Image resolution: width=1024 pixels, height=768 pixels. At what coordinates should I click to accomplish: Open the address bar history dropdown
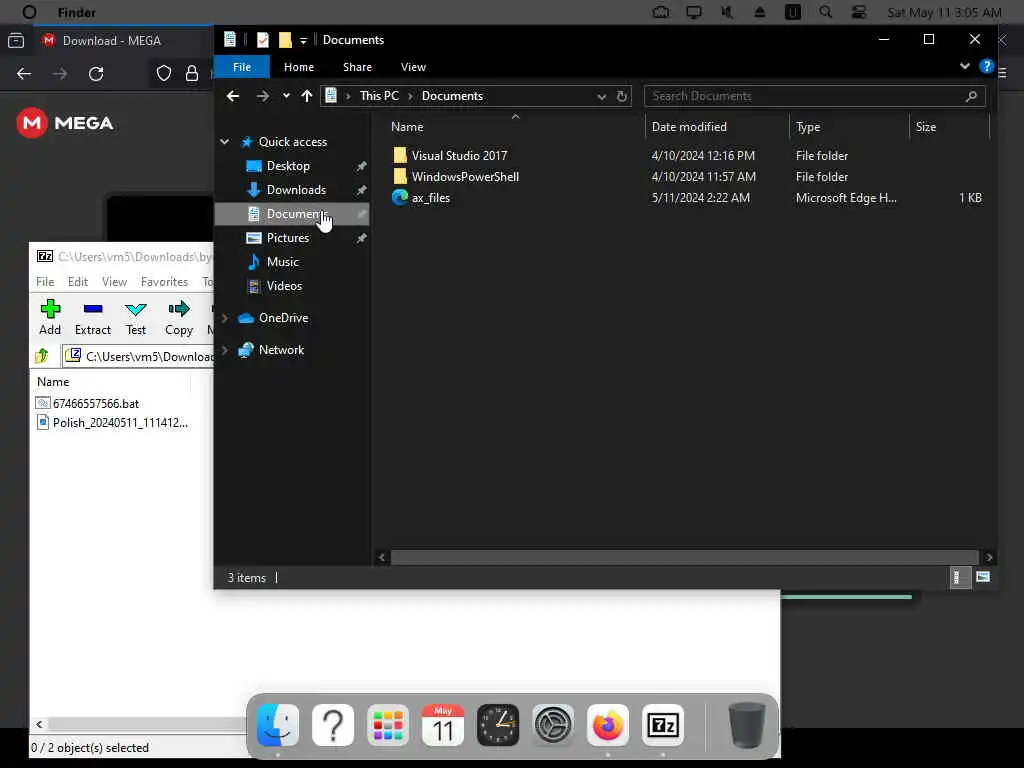(601, 97)
